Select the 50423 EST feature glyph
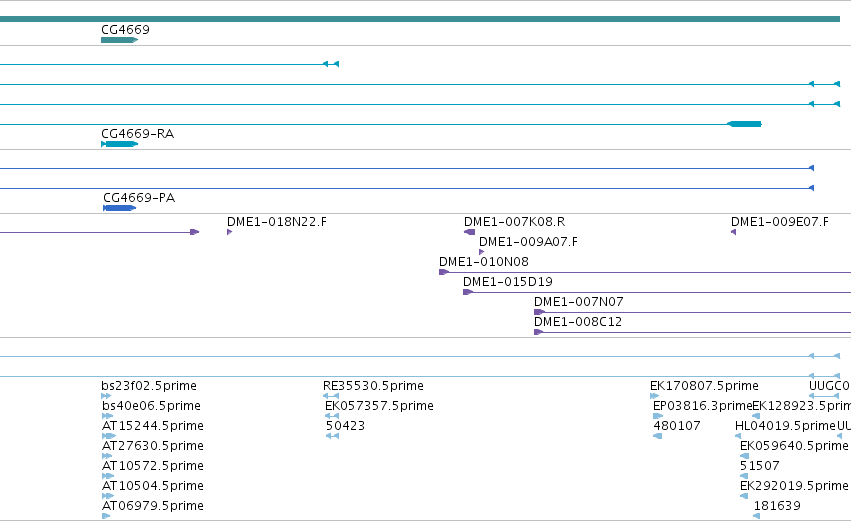The image size is (851, 521). tap(332, 436)
